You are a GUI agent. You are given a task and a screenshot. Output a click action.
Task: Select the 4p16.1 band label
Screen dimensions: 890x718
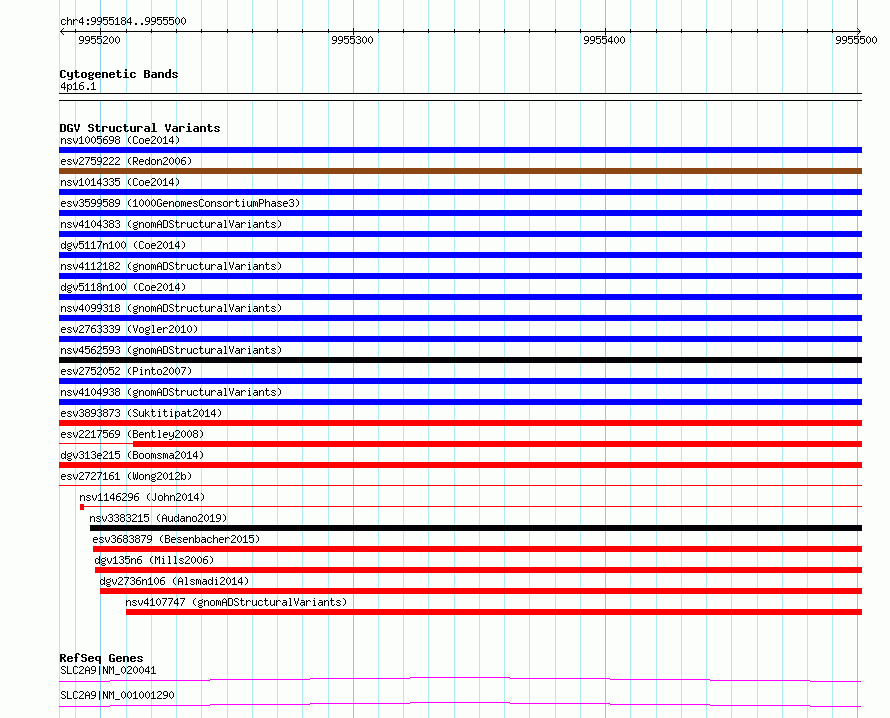(x=78, y=86)
